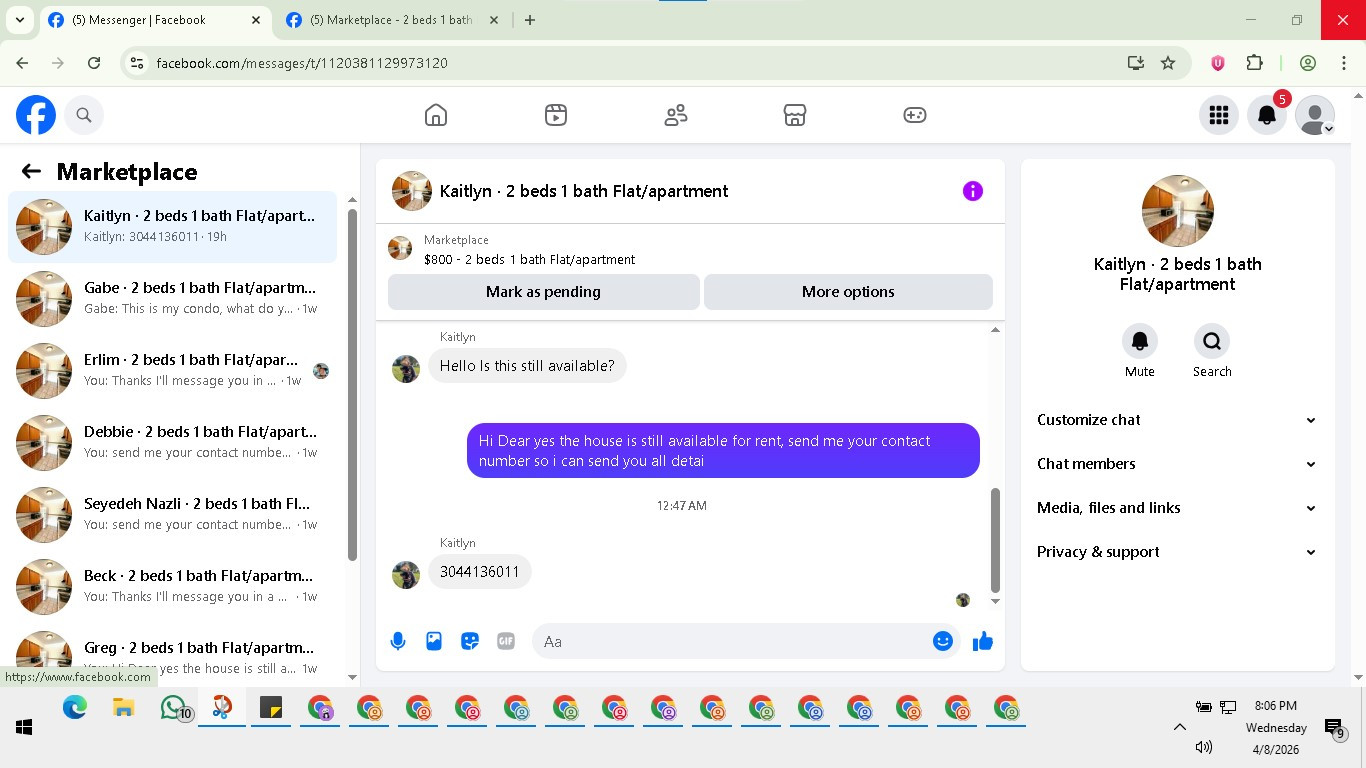Click the Facebook logo icon
1366x768 pixels.
[x=36, y=115]
